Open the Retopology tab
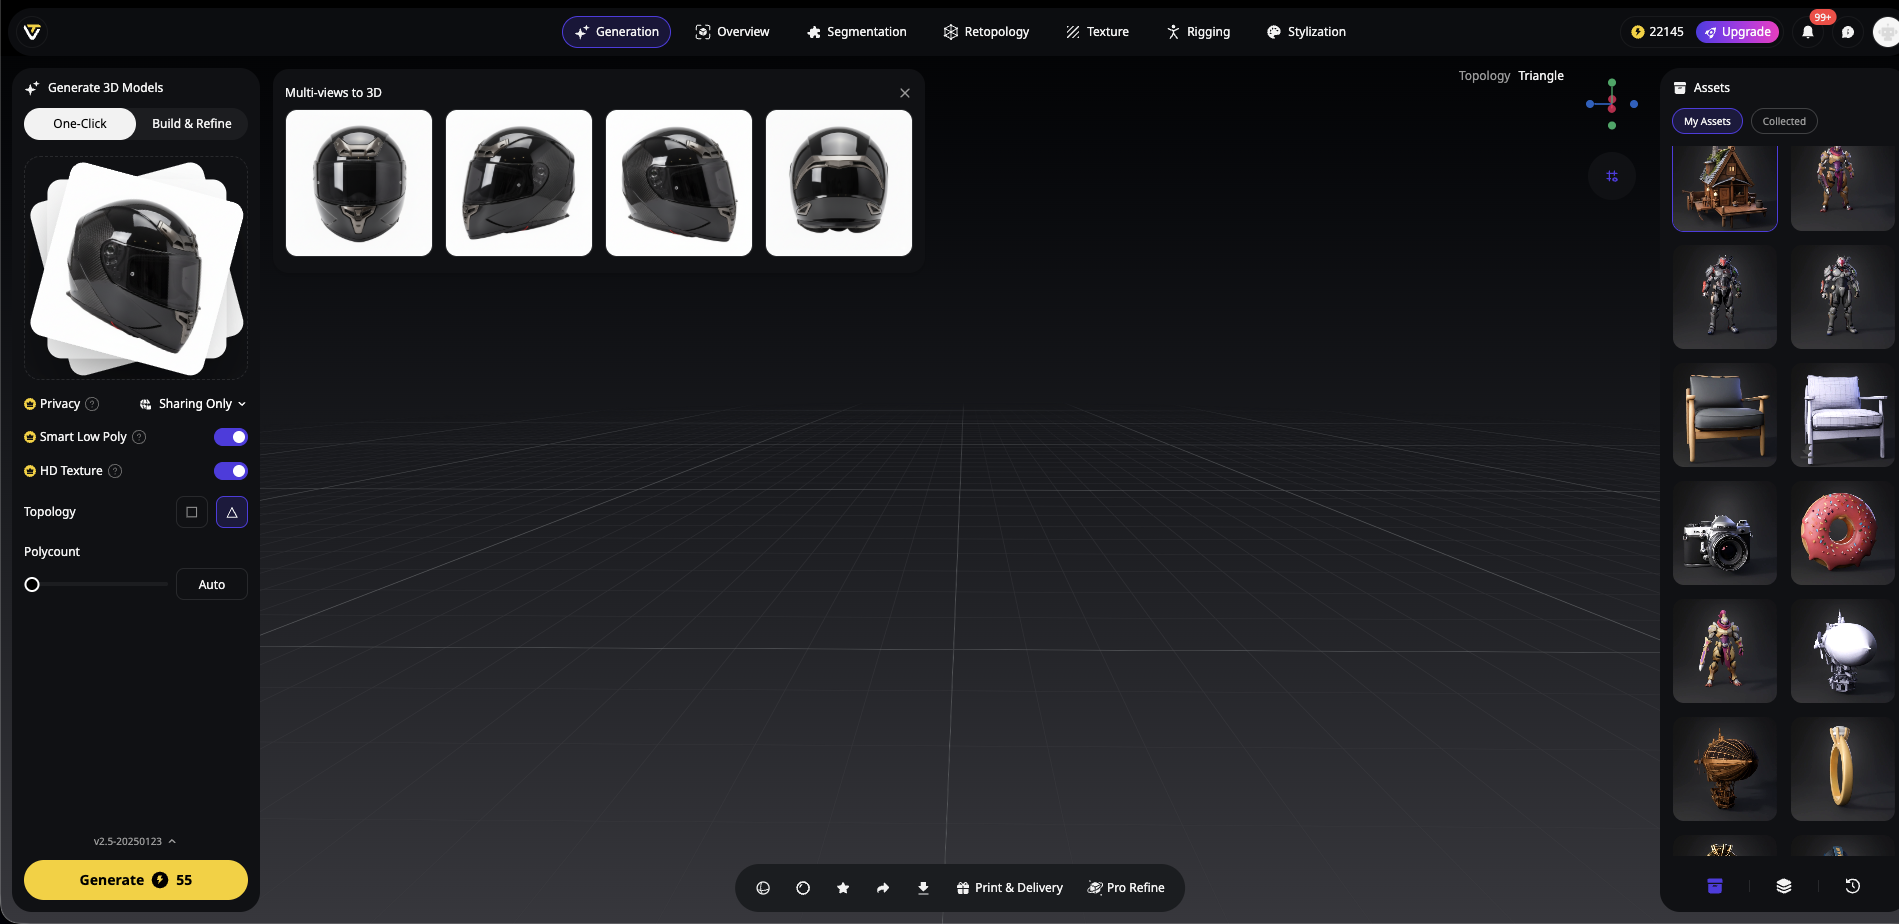 tap(986, 32)
